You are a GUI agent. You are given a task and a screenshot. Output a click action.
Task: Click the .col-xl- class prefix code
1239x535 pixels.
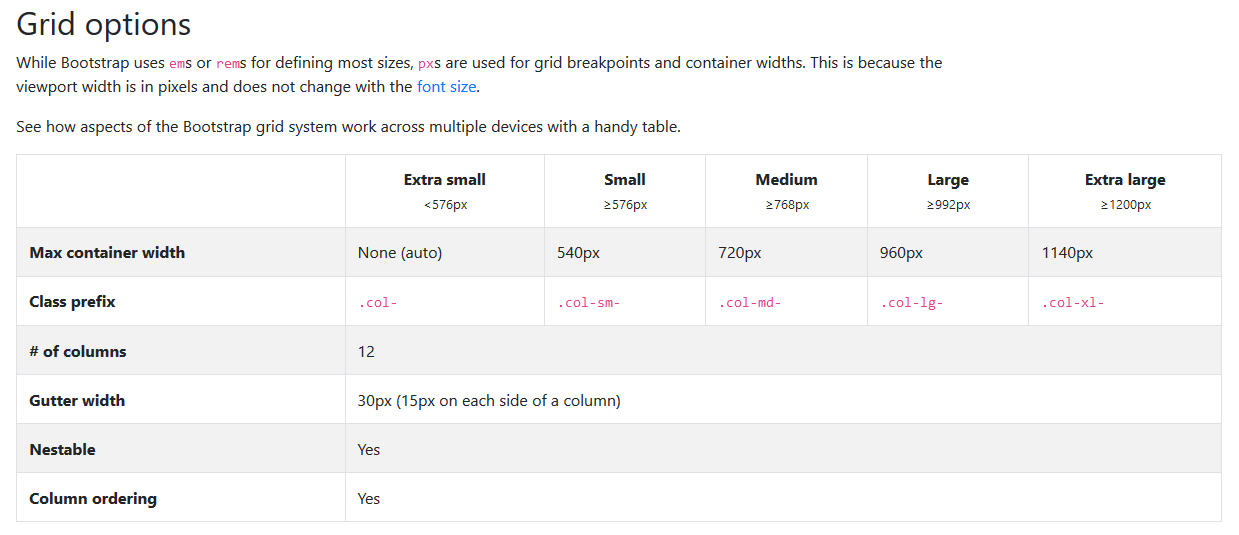click(x=1073, y=303)
